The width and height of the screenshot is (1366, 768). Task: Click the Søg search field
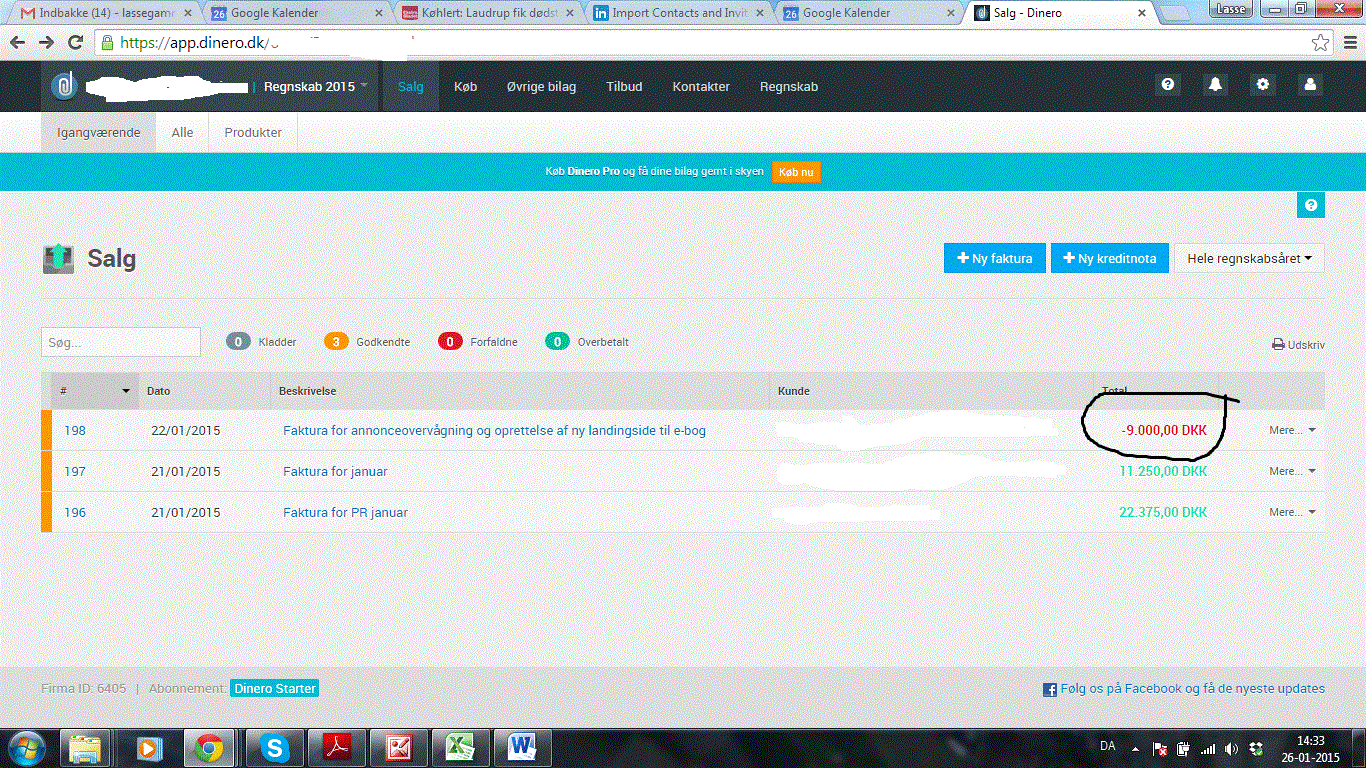pos(121,342)
